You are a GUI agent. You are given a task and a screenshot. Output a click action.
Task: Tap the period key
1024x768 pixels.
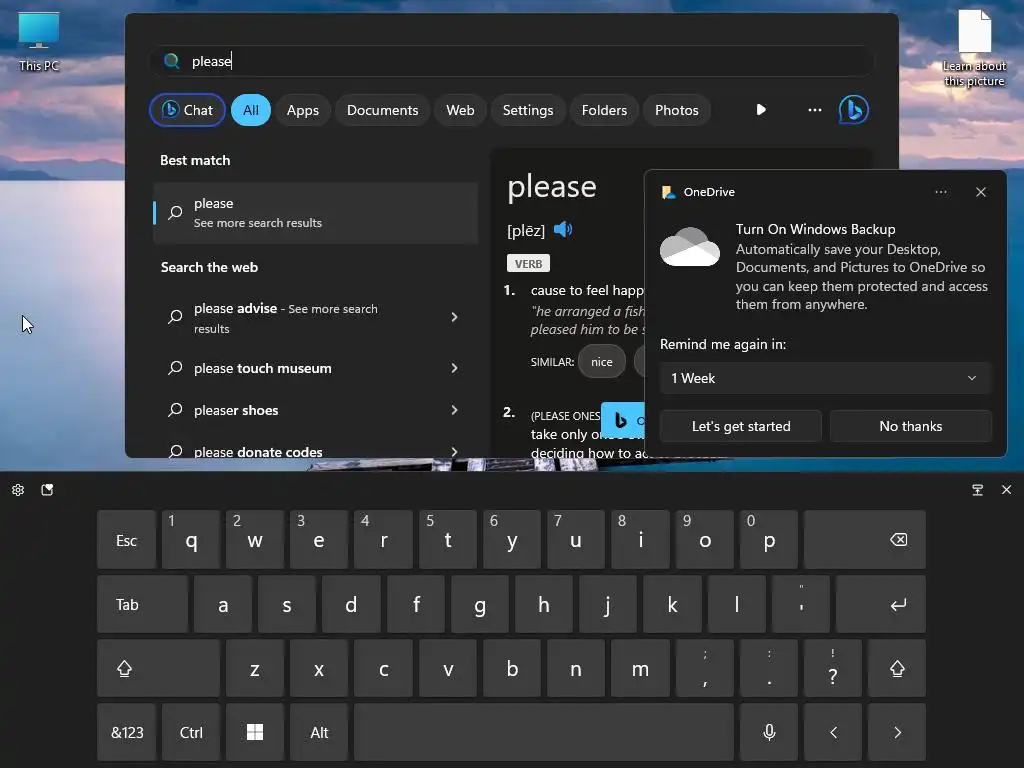coord(769,669)
